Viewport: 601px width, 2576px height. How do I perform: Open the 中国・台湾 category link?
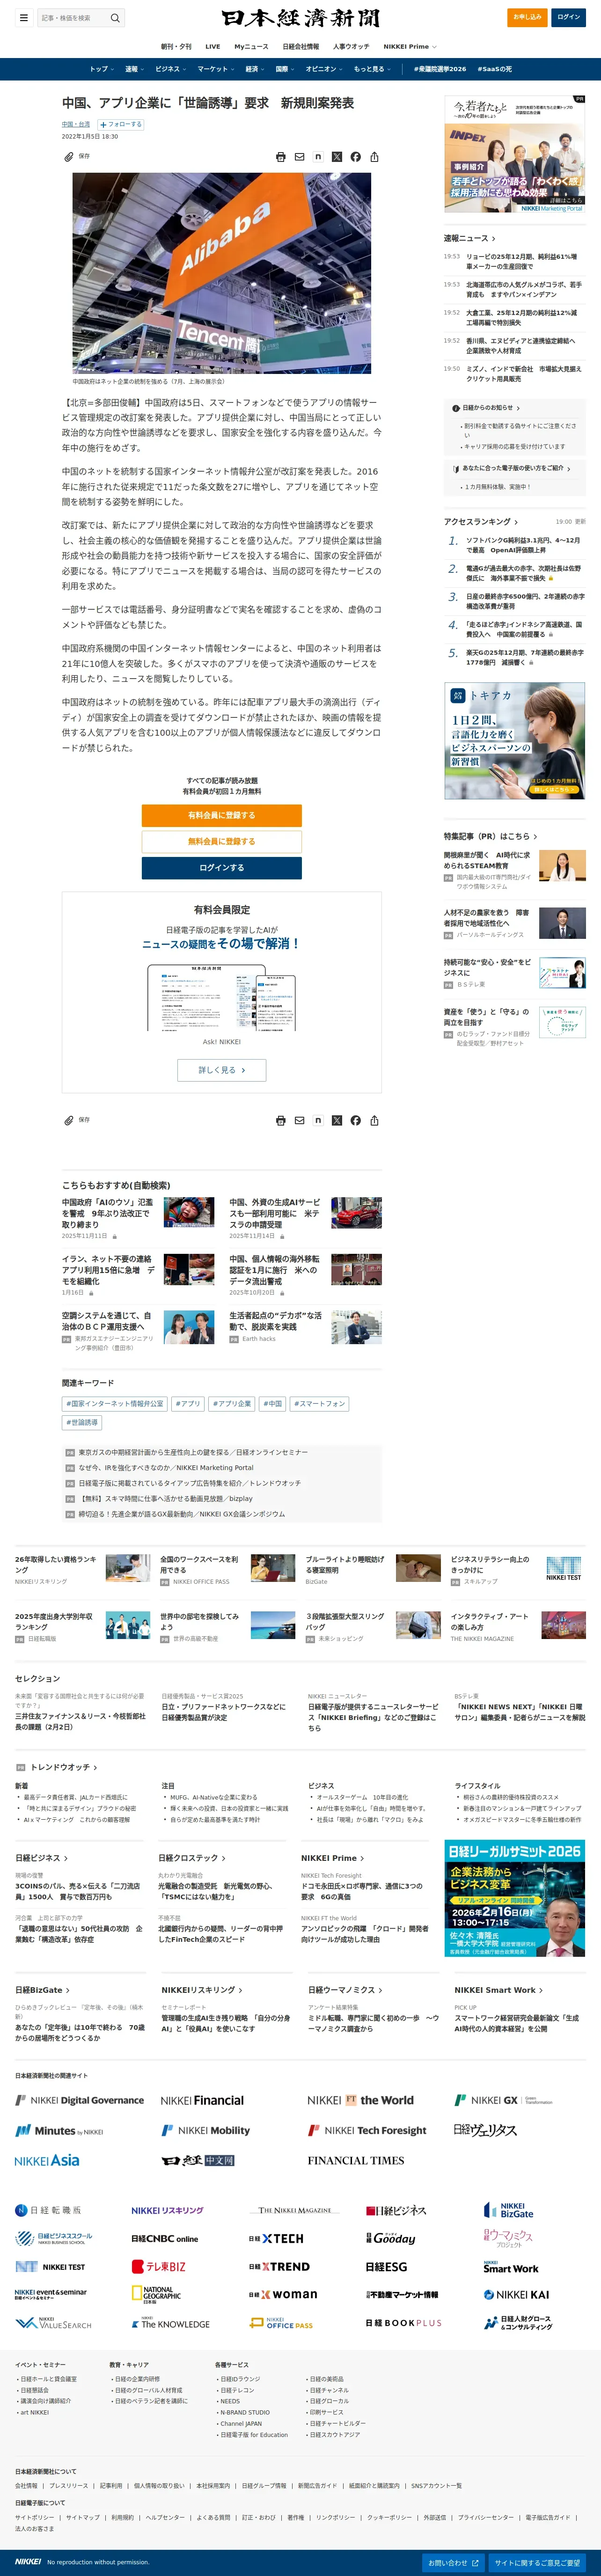click(76, 125)
